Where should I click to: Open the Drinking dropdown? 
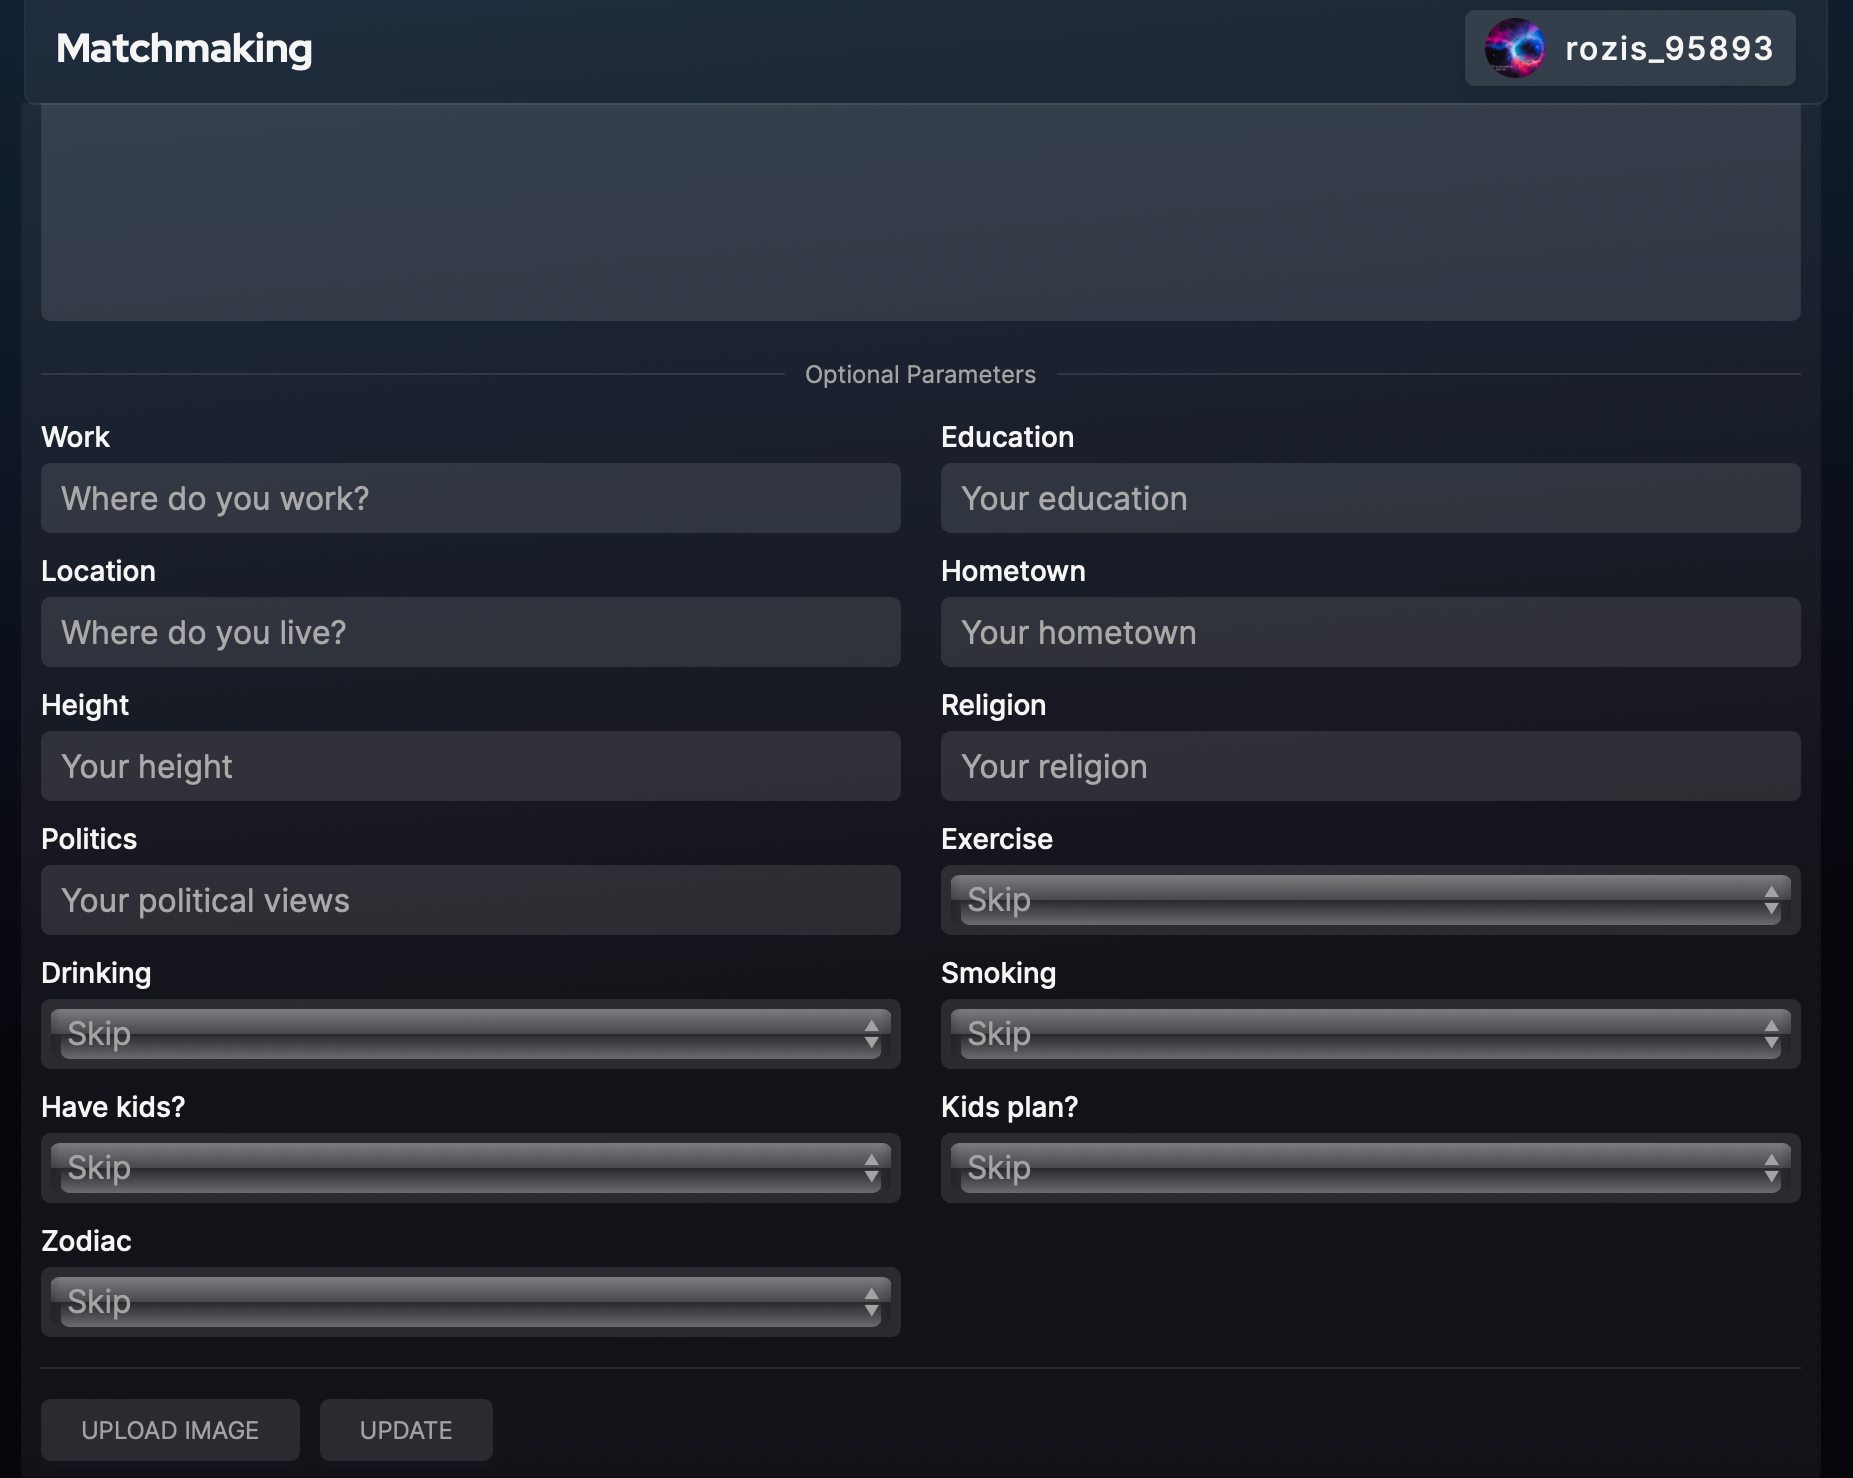471,1034
